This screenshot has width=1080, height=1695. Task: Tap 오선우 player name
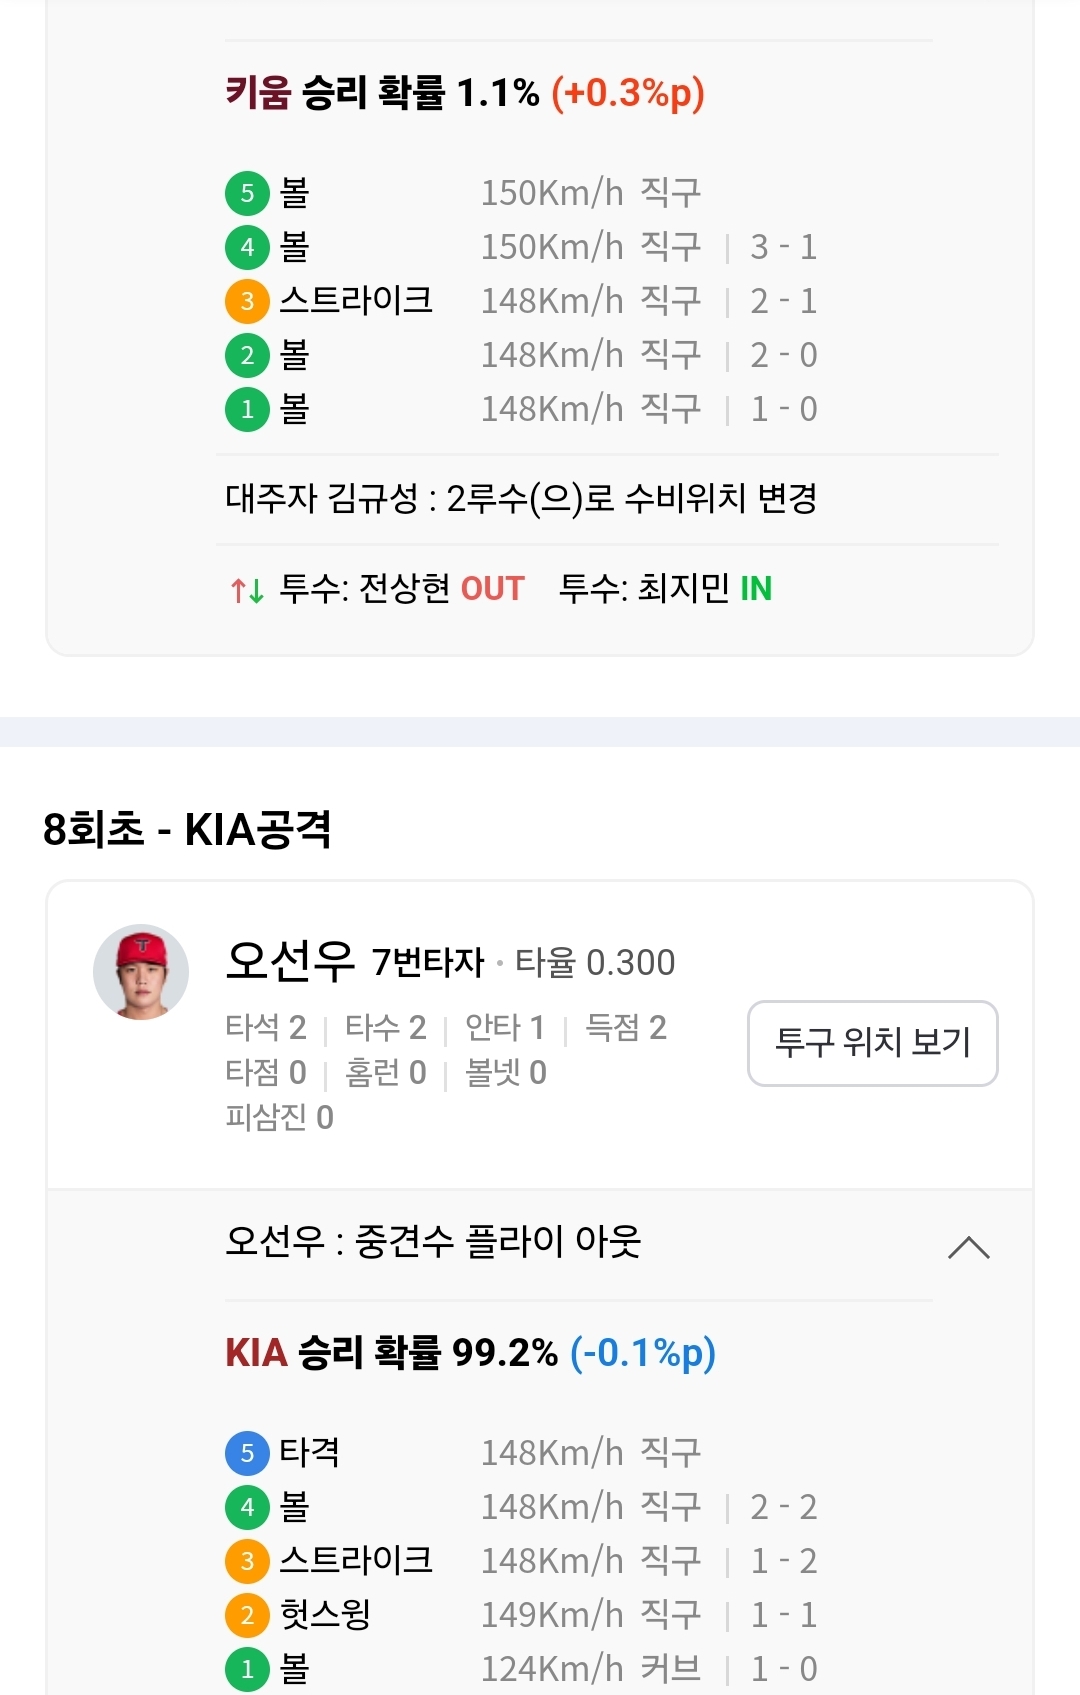click(290, 961)
